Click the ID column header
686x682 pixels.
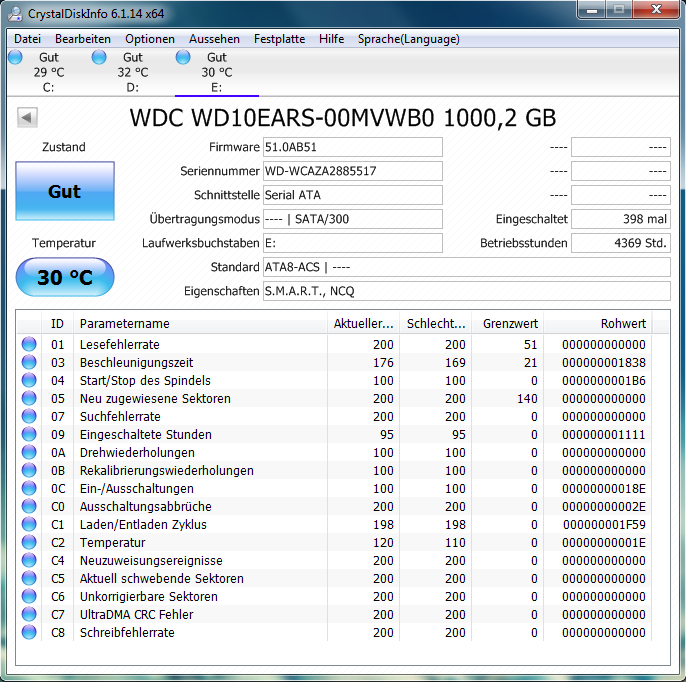pos(57,324)
